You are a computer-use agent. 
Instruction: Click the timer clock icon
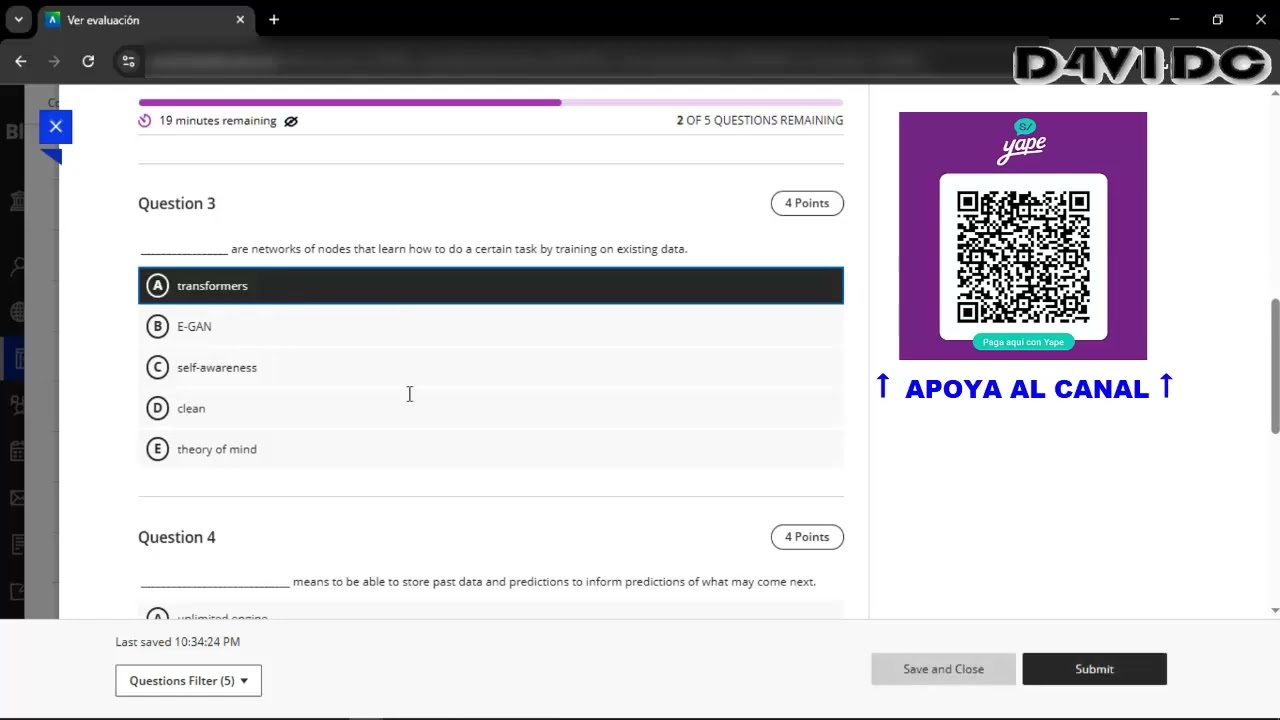point(145,121)
